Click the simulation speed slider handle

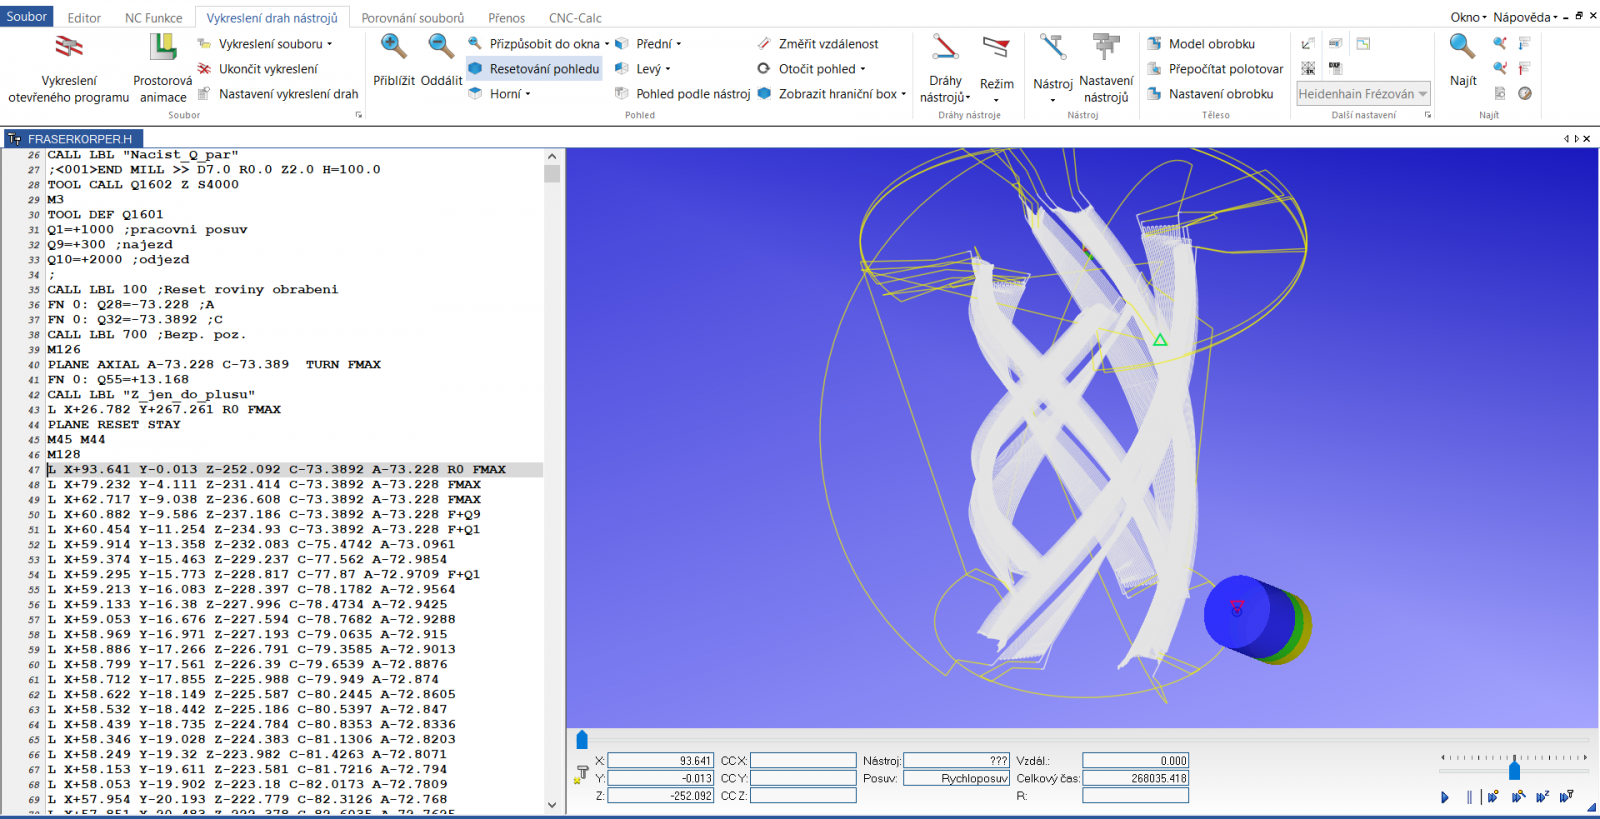(1514, 770)
